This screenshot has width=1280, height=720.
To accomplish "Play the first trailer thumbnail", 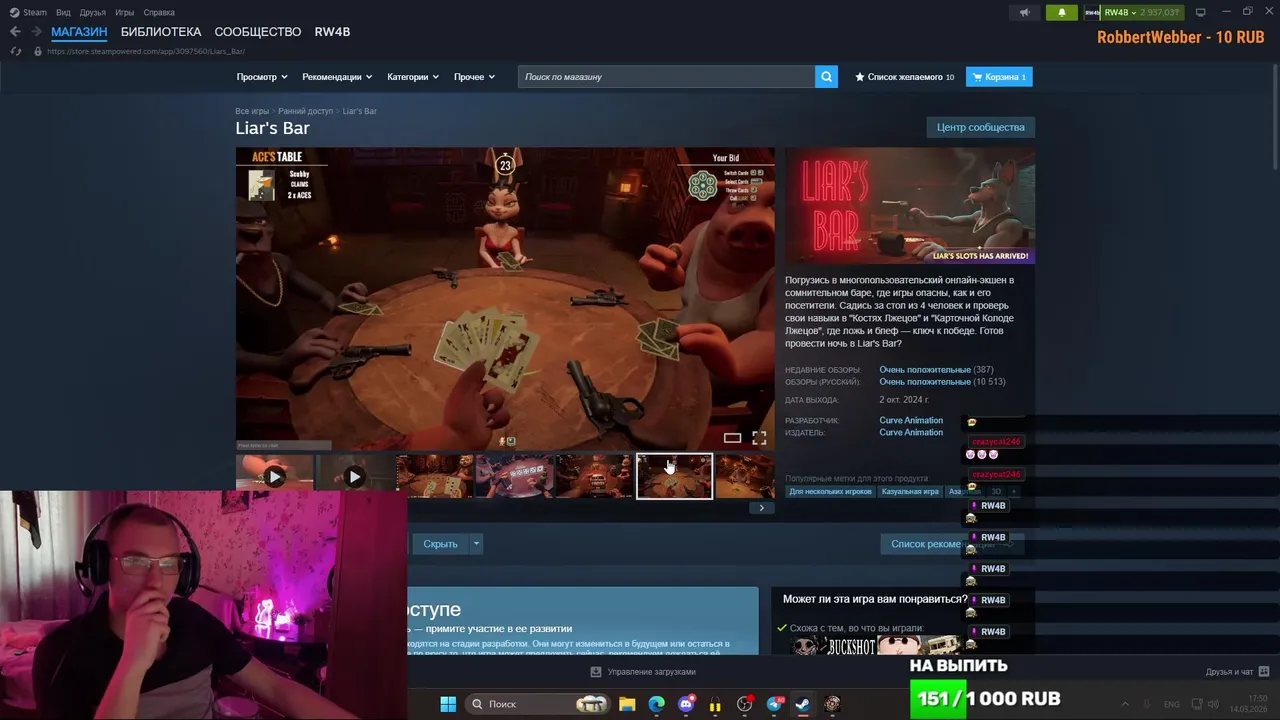I will [x=274, y=477].
